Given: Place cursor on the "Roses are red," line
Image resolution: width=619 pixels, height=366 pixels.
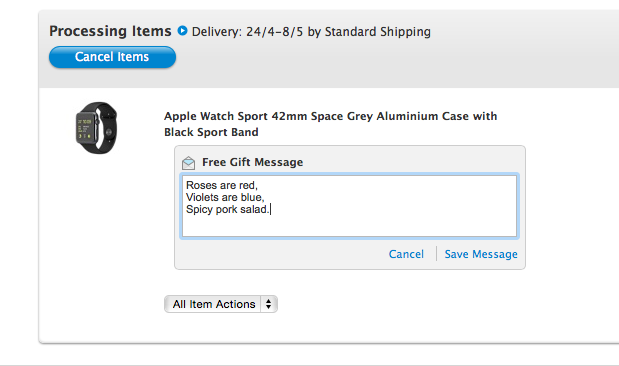Looking at the screenshot, I should pos(222,185).
